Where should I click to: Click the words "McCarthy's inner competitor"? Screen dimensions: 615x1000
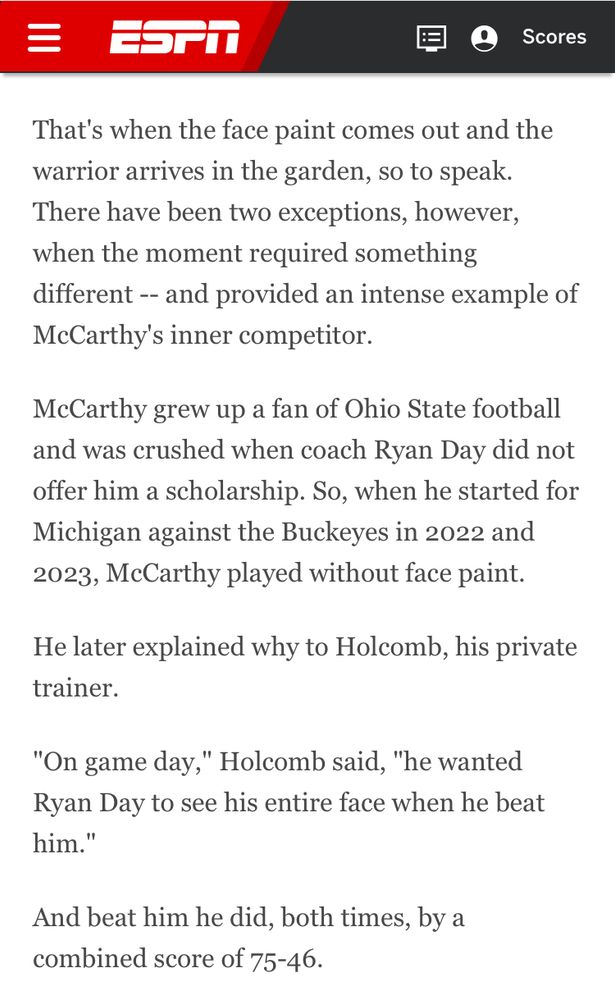(x=202, y=335)
